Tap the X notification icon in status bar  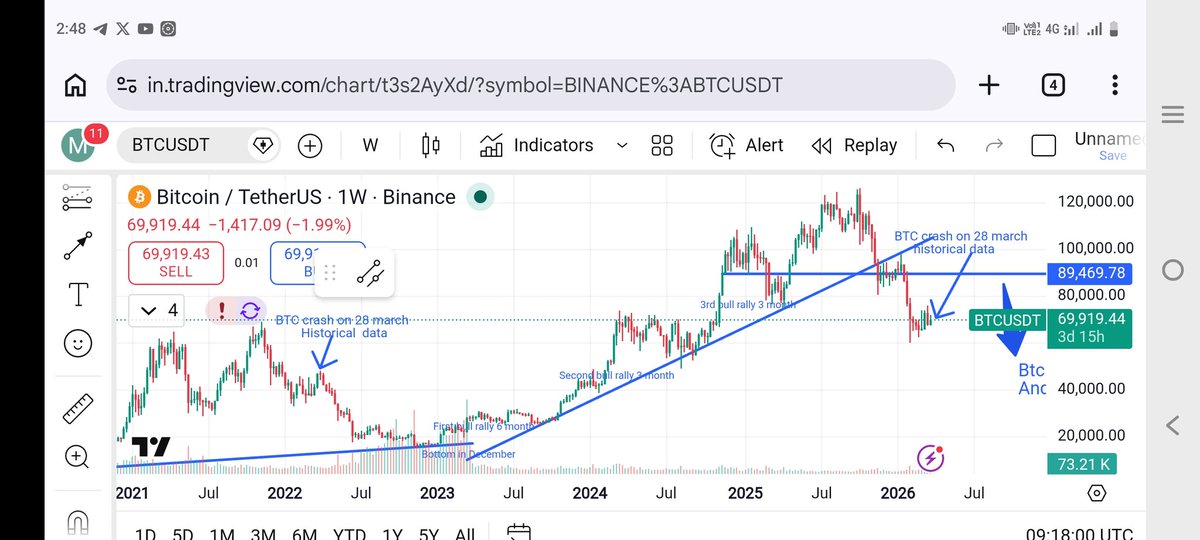coord(123,29)
